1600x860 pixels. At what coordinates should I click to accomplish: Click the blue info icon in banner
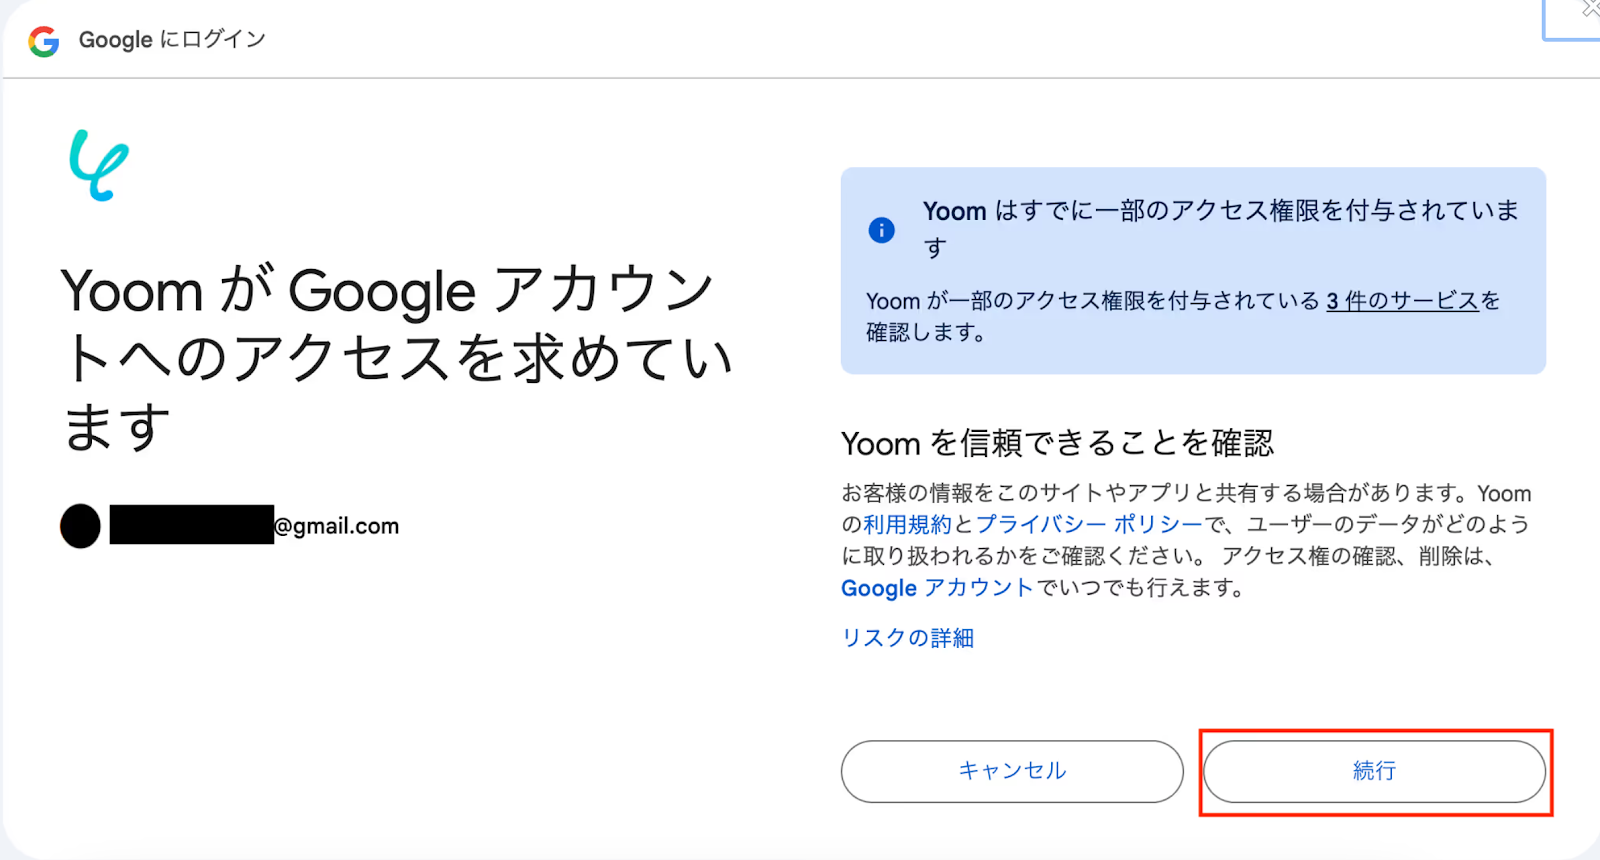pos(881,230)
